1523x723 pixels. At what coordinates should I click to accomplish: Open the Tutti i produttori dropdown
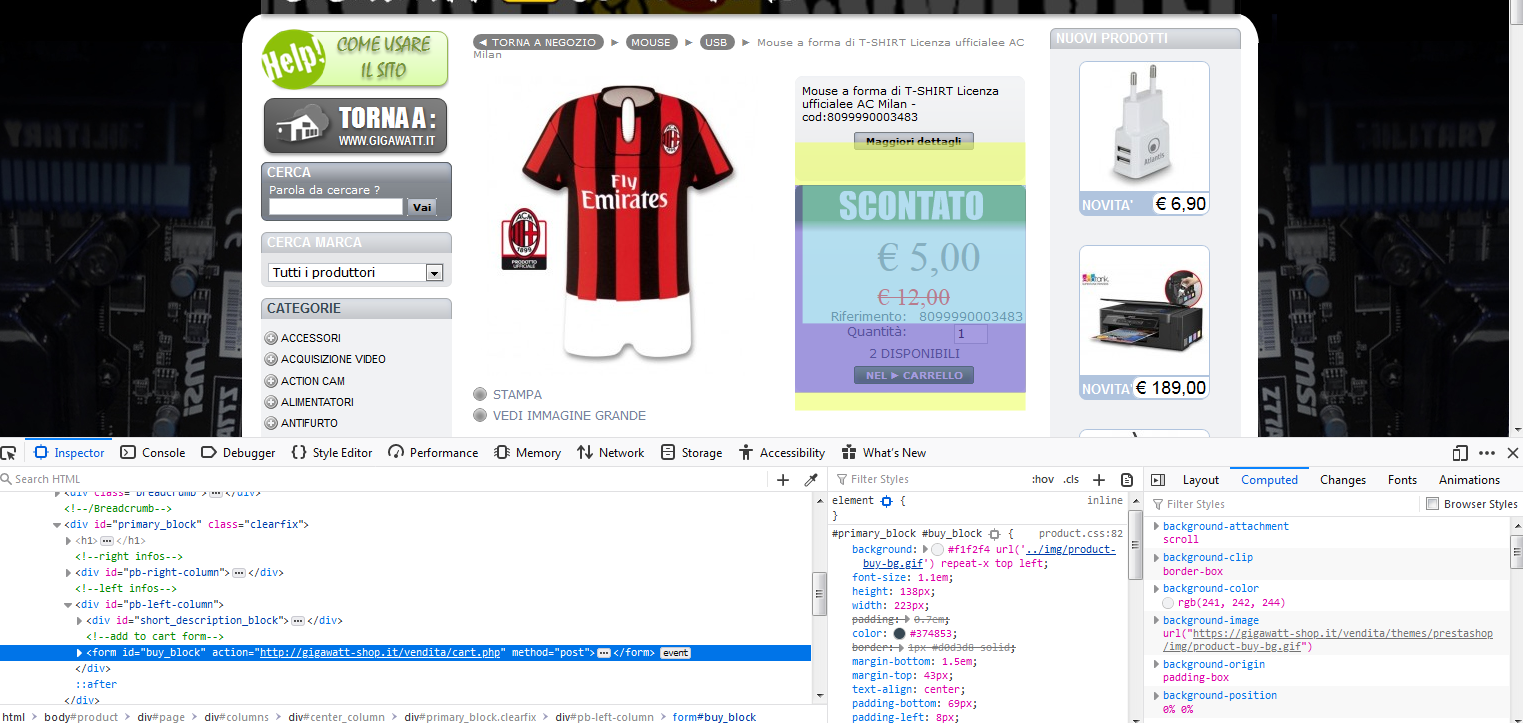point(355,272)
